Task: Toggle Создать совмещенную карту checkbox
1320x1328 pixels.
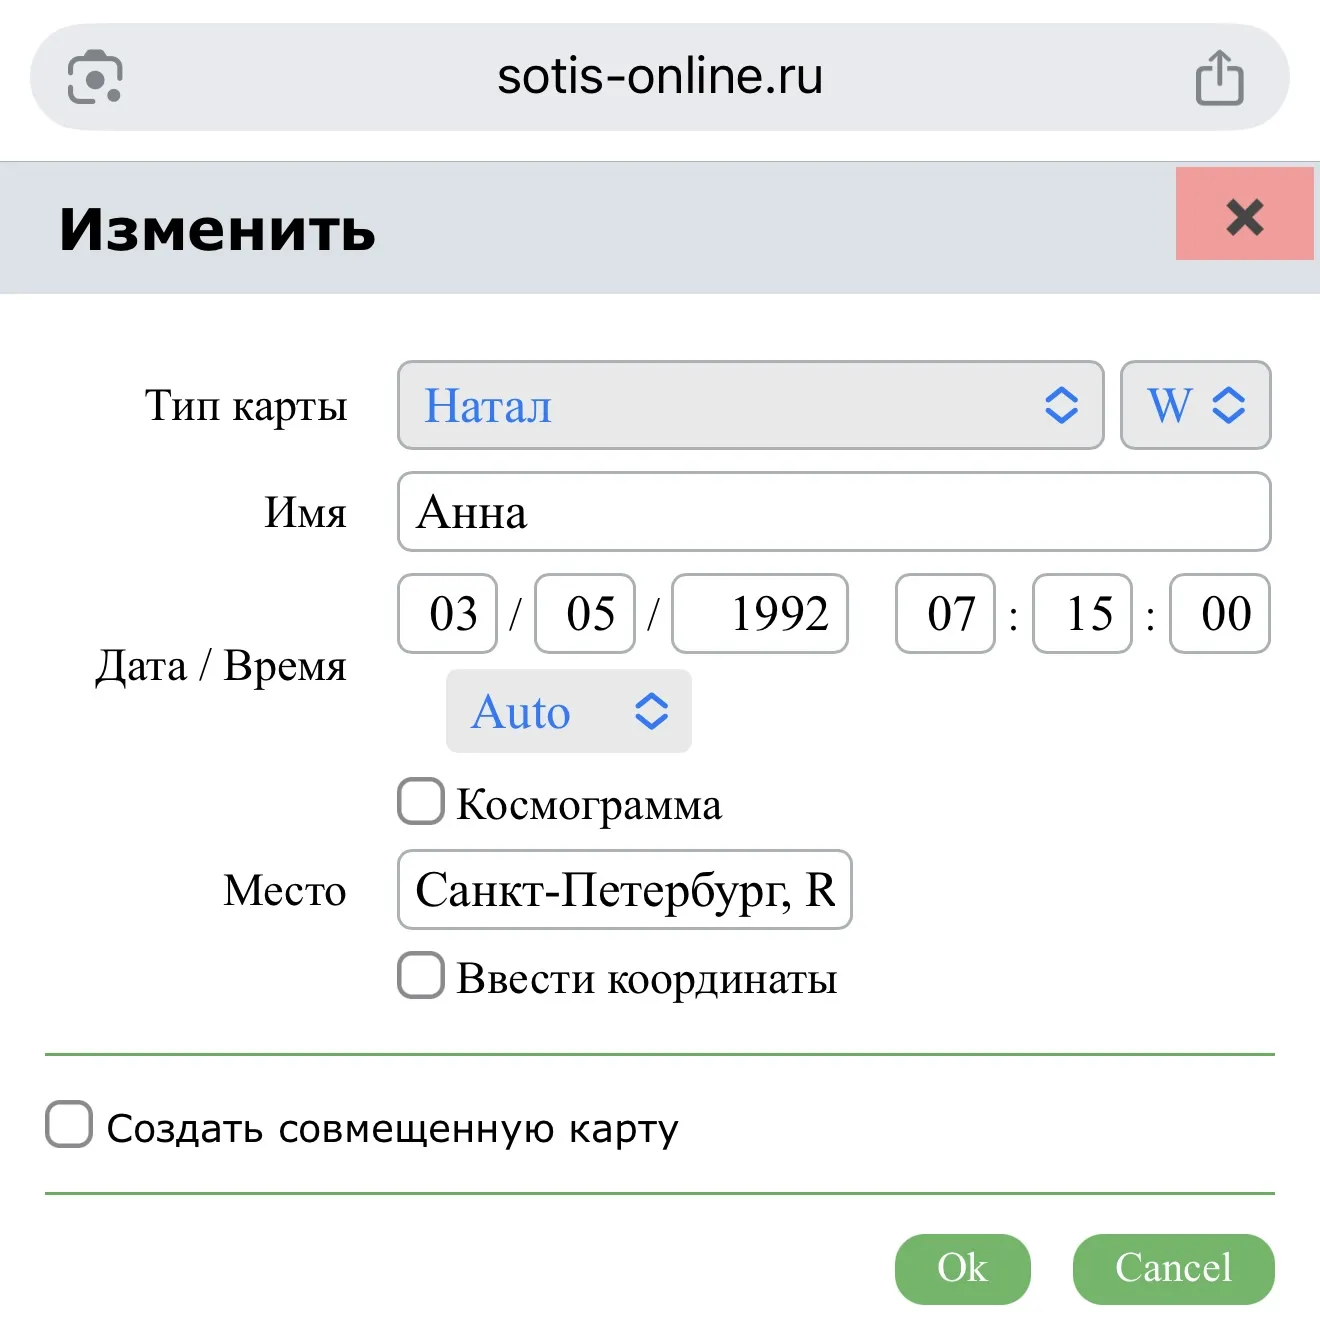Action: point(69,1125)
